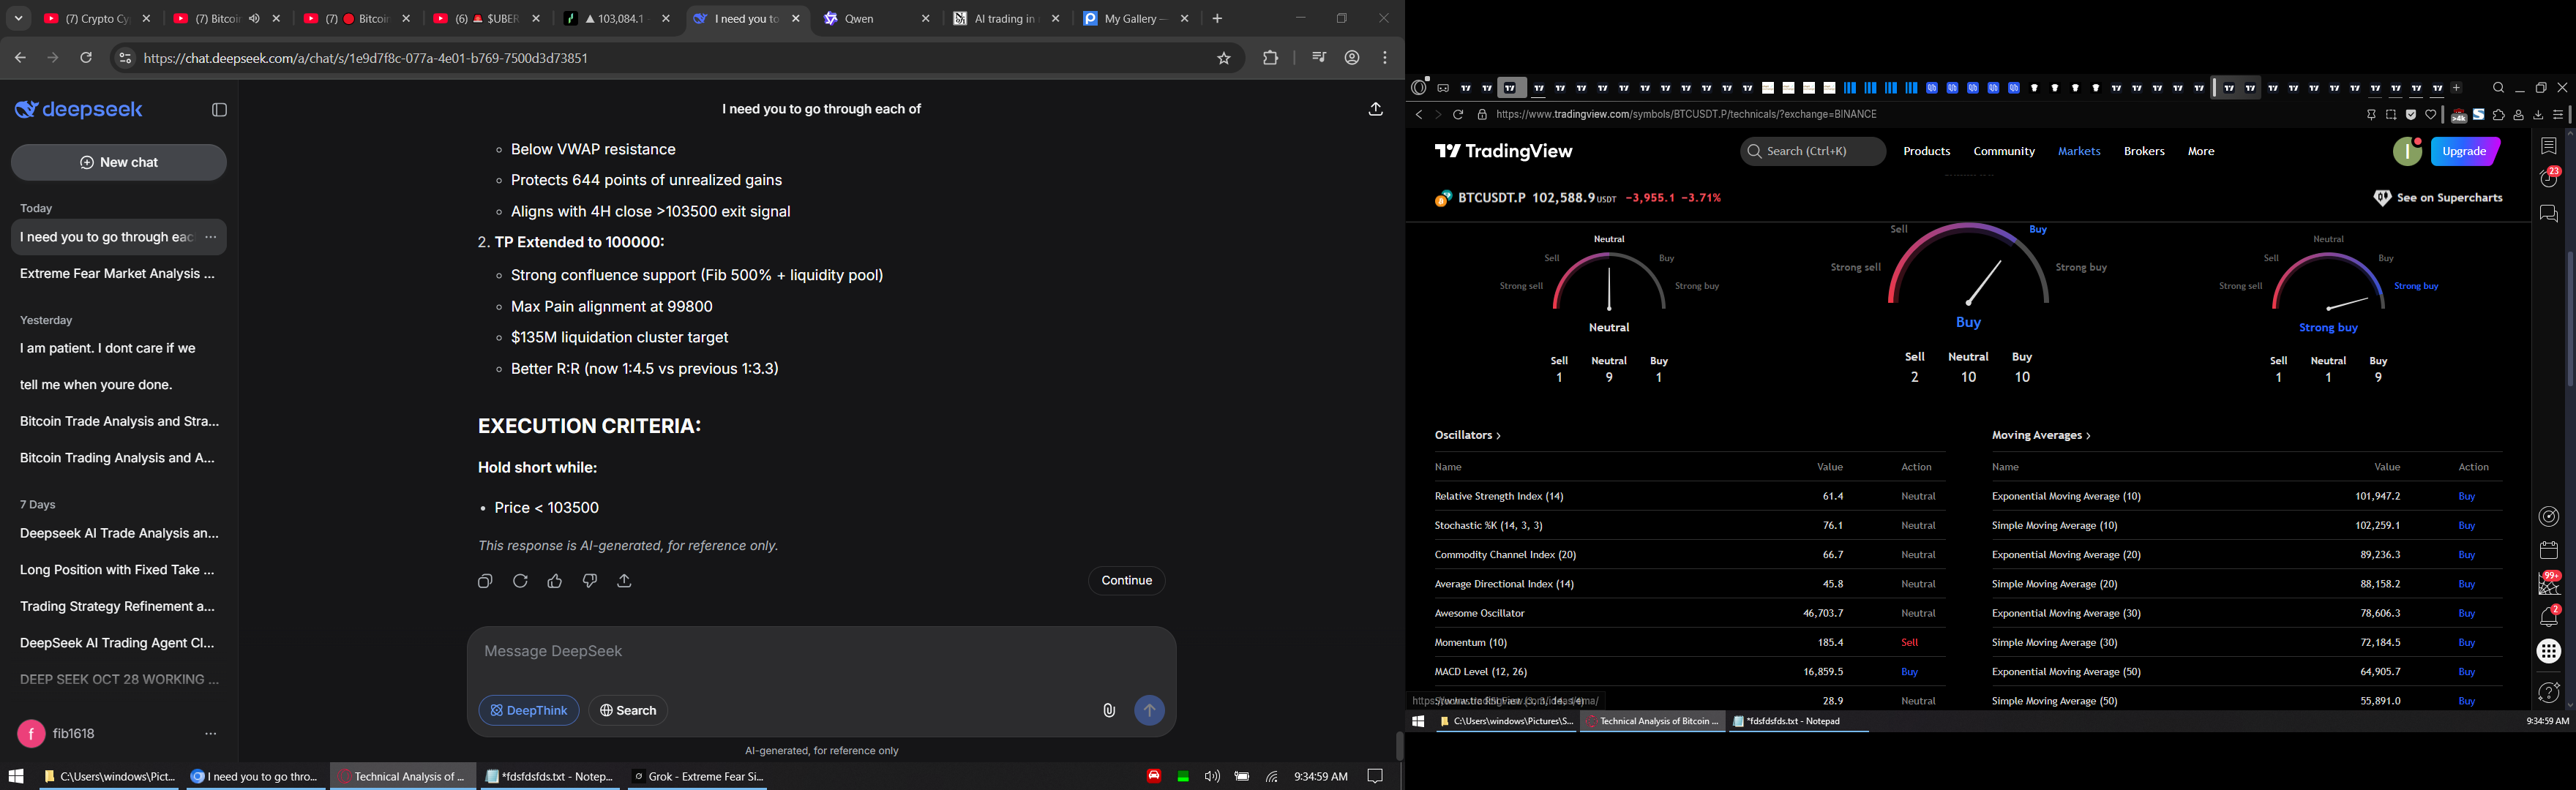The height and width of the screenshot is (790, 2576).
Task: Start a New chat
Action: (119, 162)
